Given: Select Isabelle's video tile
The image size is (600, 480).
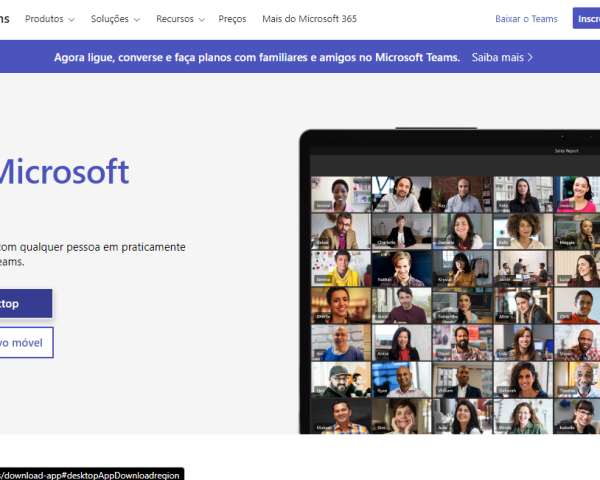Looking at the screenshot, I should point(577,416).
